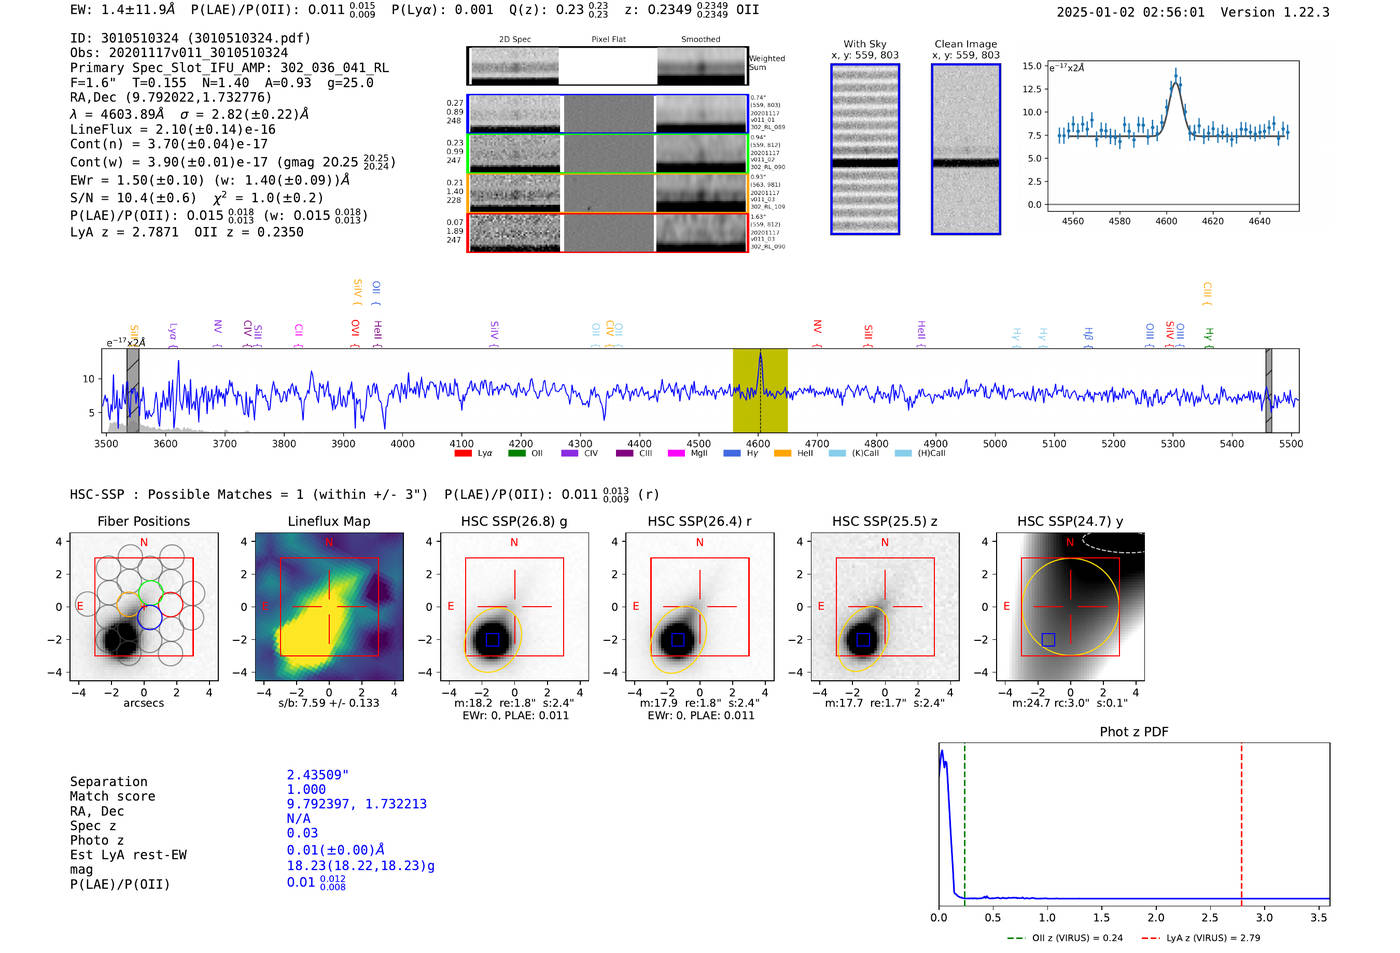Open the HSC SSP(26.8) g cutout

click(x=514, y=606)
